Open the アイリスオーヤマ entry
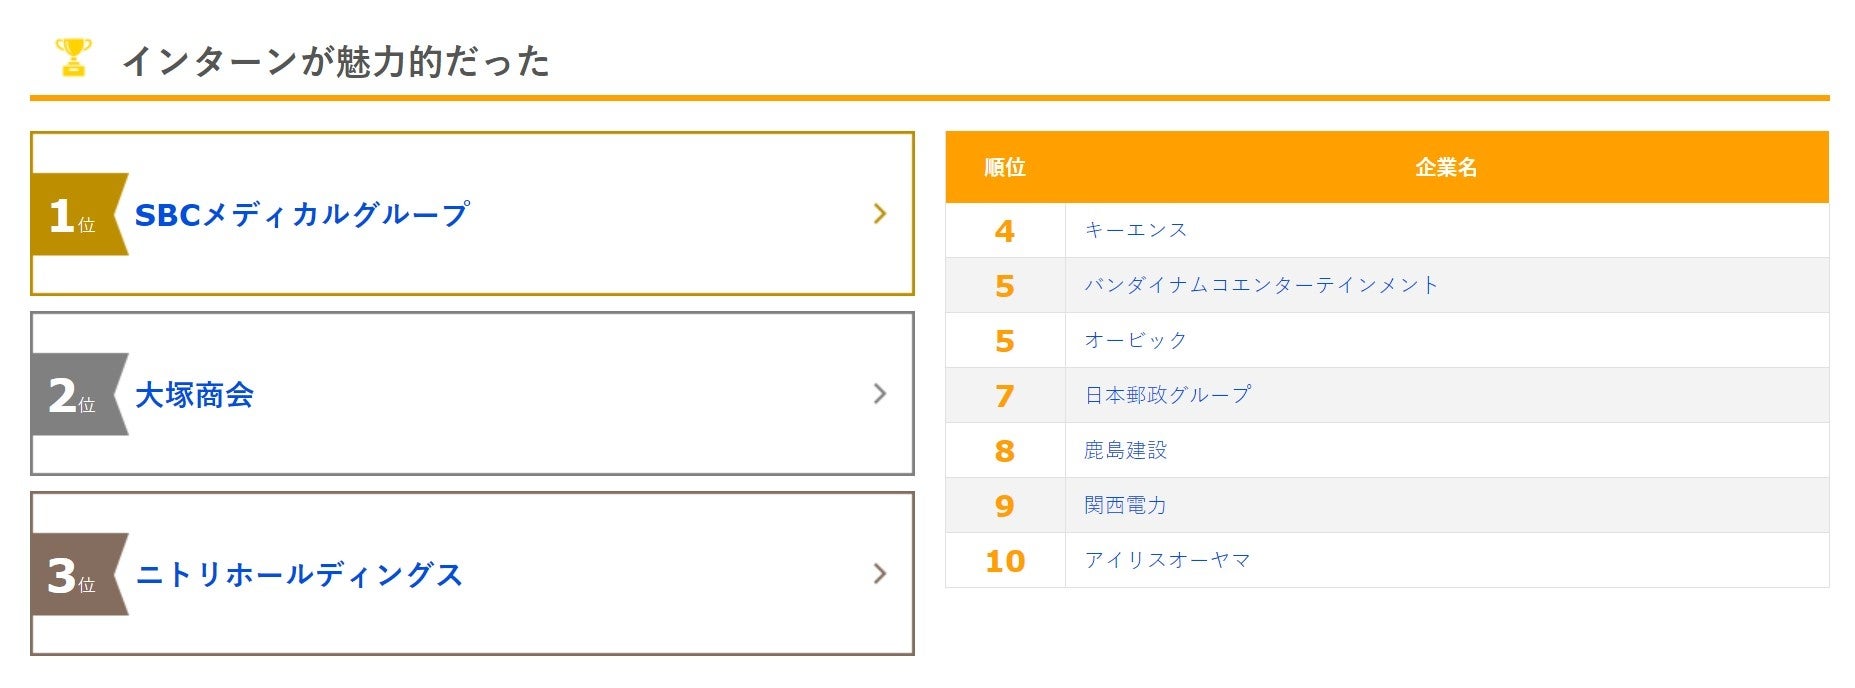 click(1167, 560)
